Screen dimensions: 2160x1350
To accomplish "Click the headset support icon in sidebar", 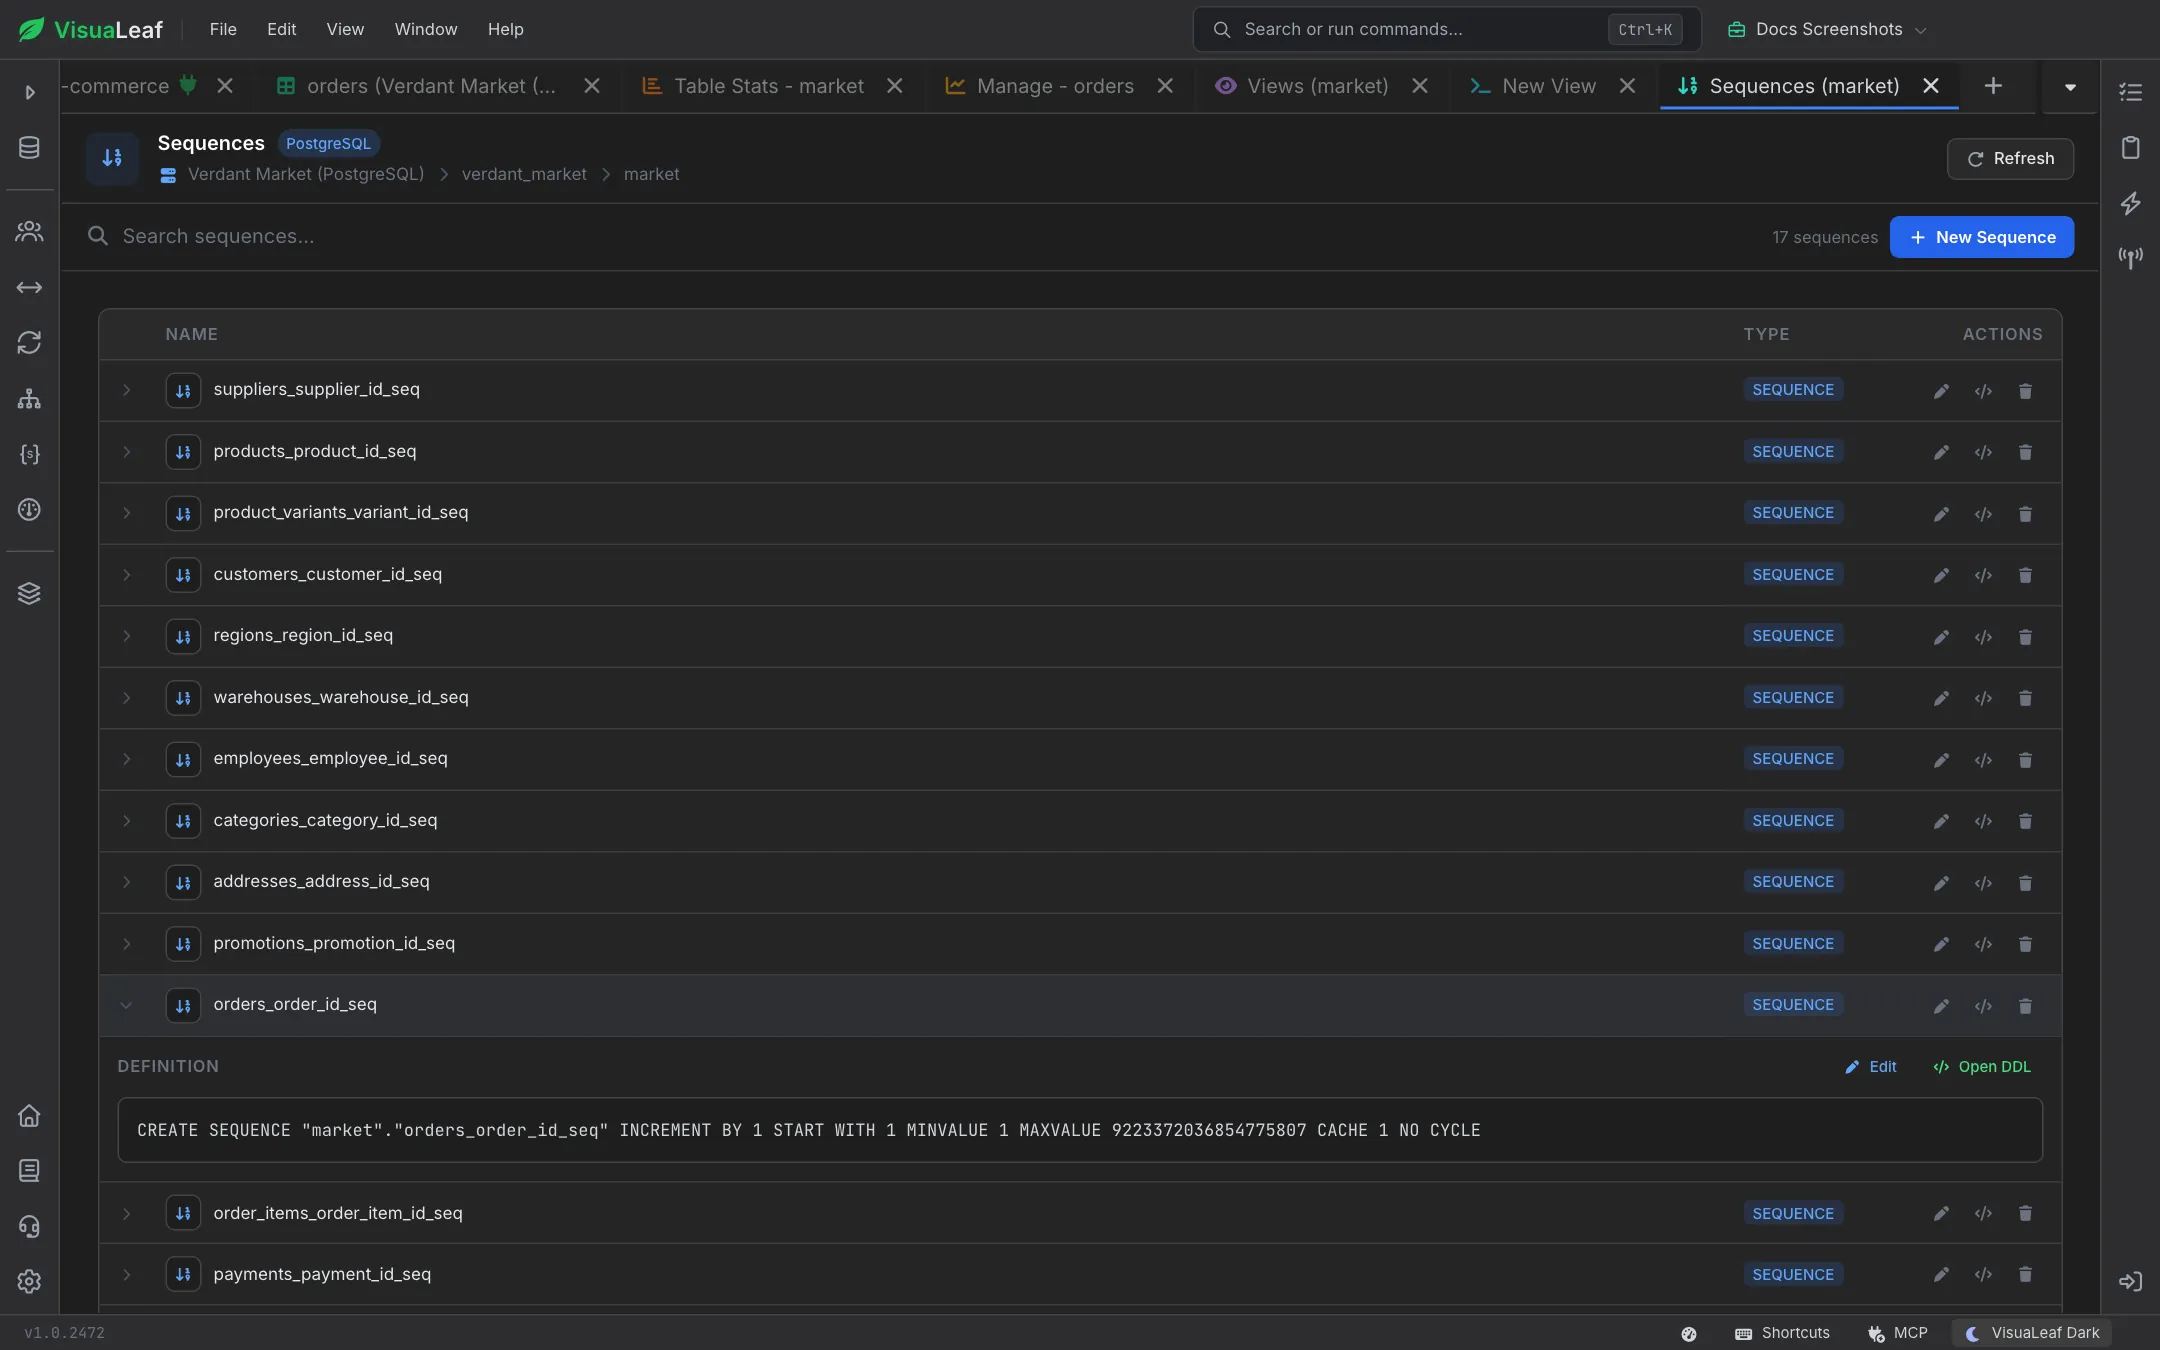I will 29,1226.
